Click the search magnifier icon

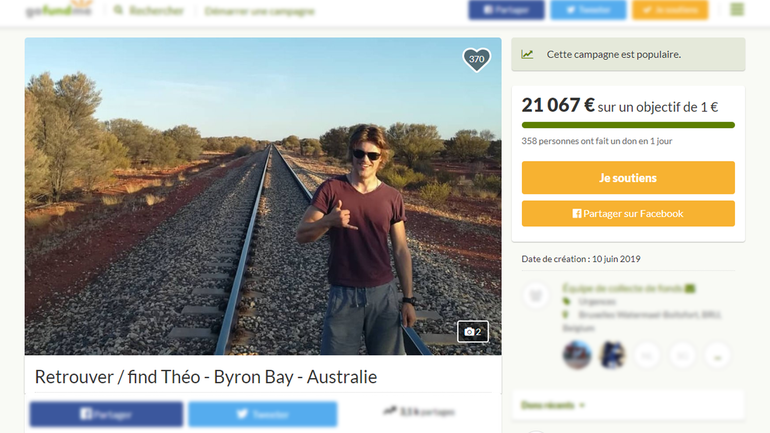coord(119,11)
